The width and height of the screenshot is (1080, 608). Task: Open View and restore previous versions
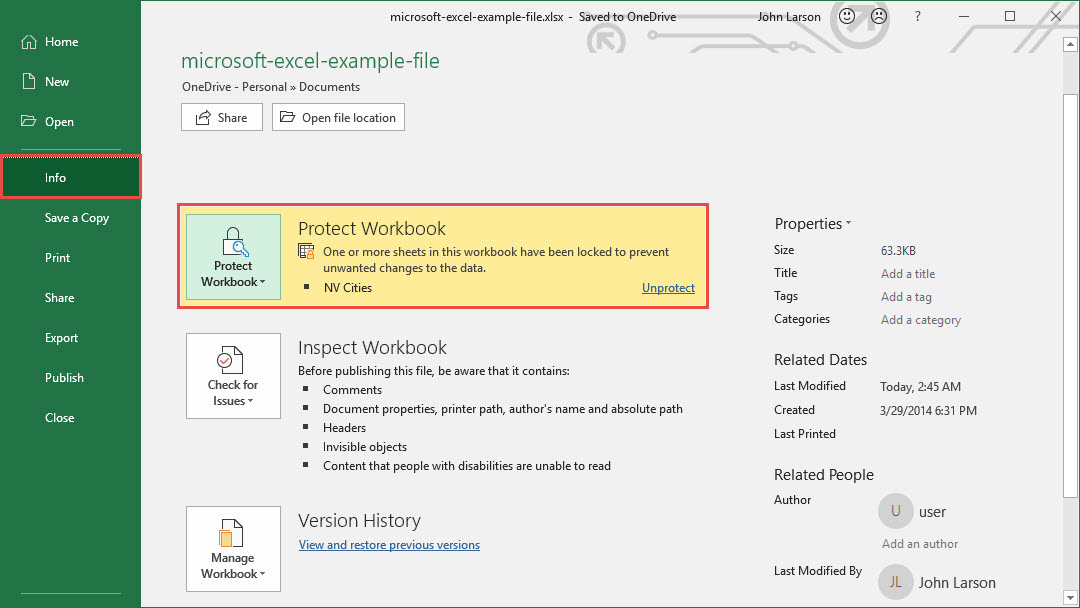[x=389, y=545]
